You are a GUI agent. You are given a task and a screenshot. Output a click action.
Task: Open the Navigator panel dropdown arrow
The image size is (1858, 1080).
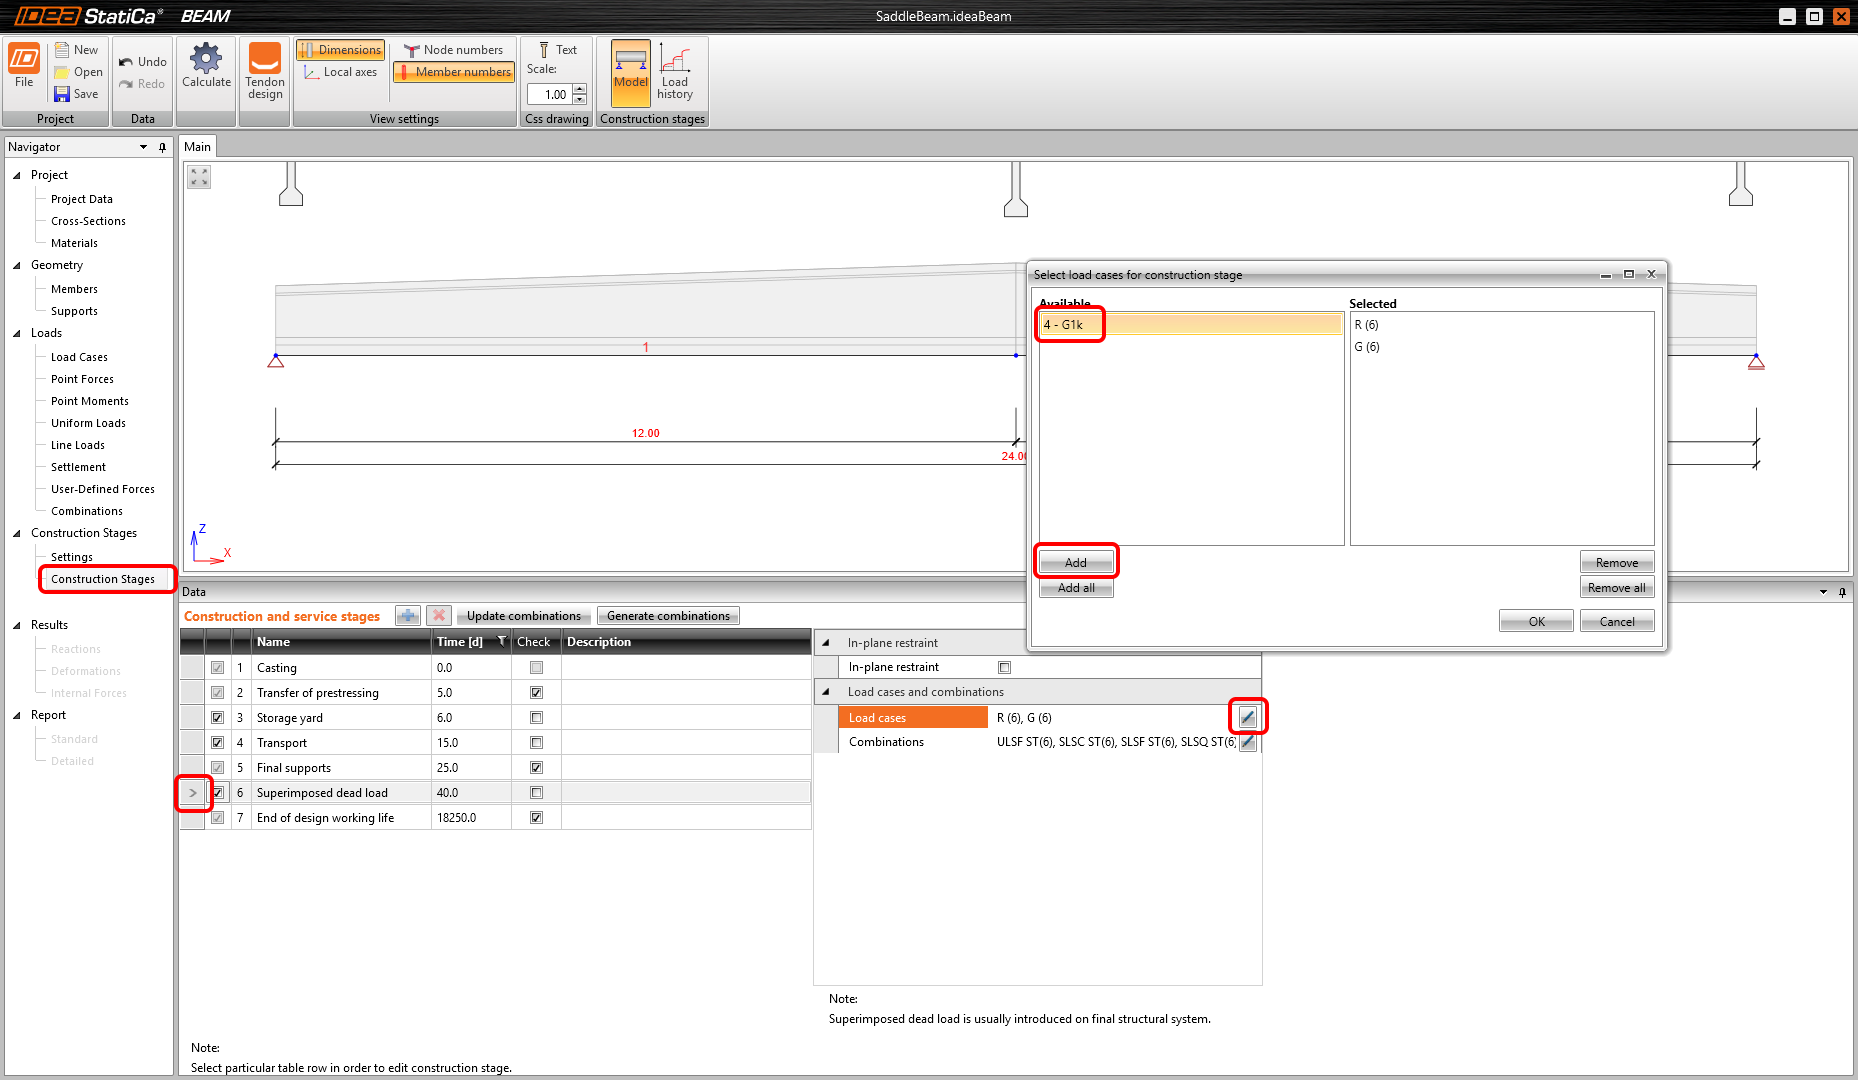(x=143, y=147)
